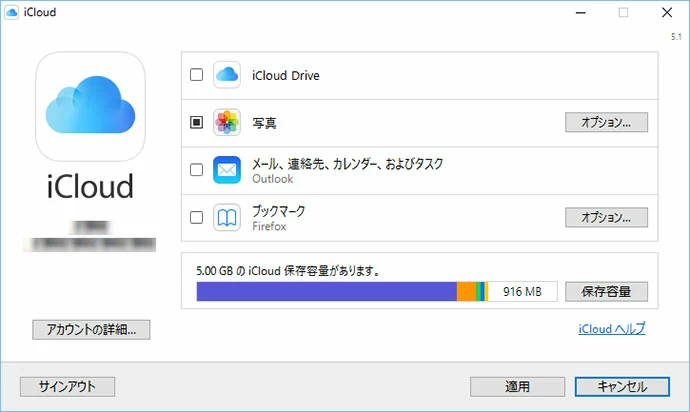This screenshot has height=412, width=690.
Task: Open オプション for ブックマーク
Action: point(606,217)
